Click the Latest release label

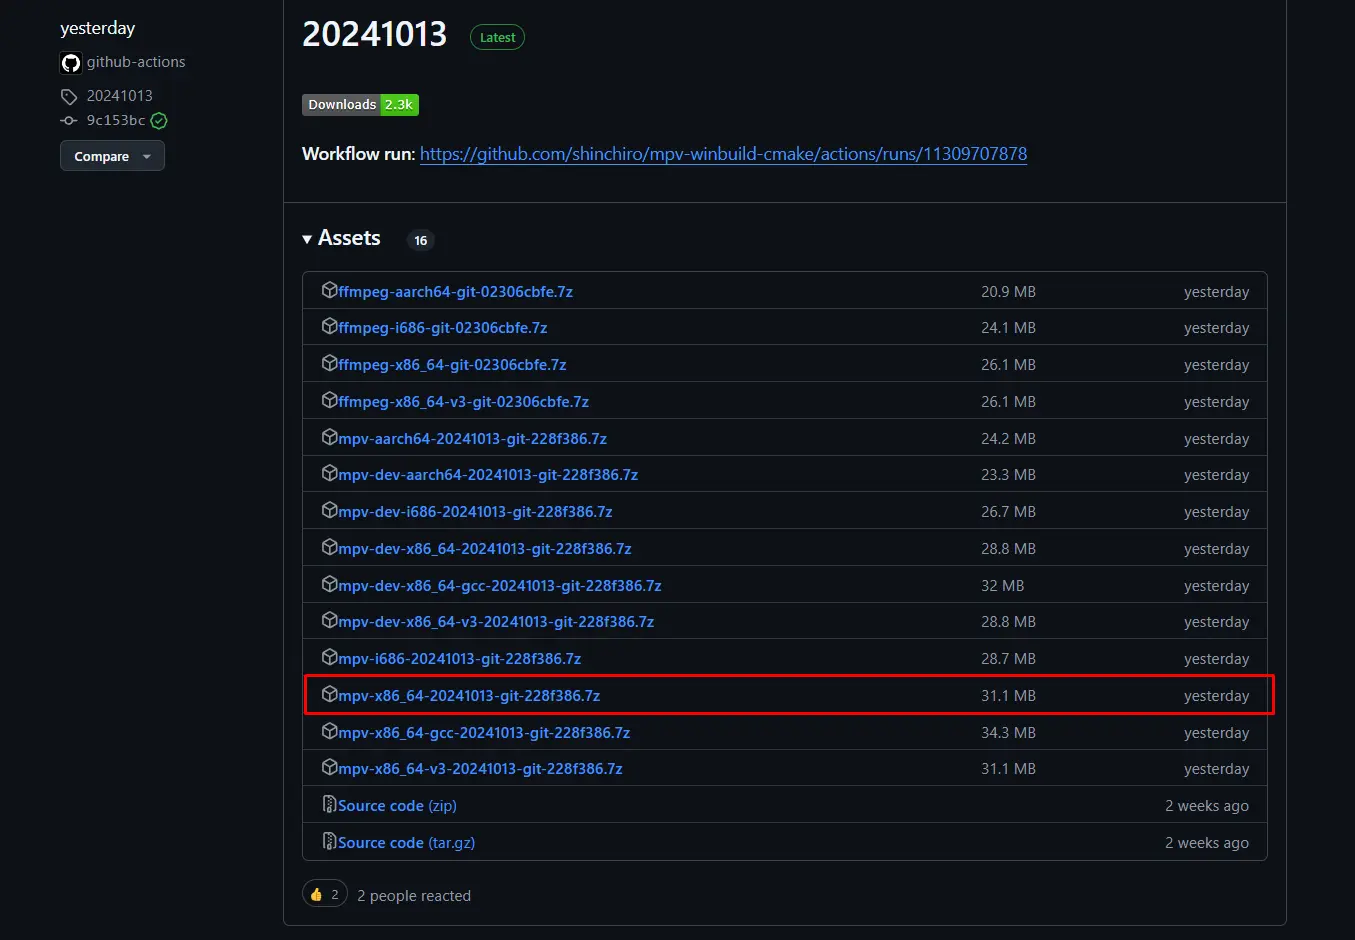coord(497,38)
